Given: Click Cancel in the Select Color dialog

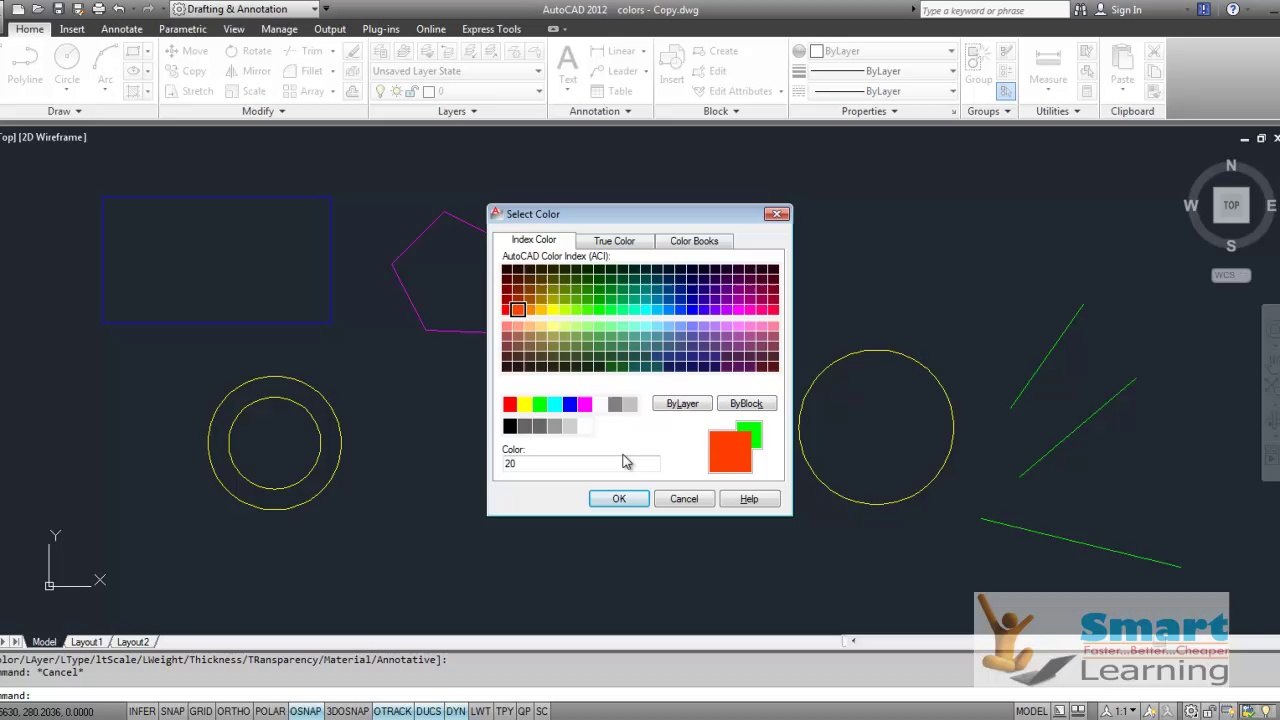Looking at the screenshot, I should click(x=684, y=499).
